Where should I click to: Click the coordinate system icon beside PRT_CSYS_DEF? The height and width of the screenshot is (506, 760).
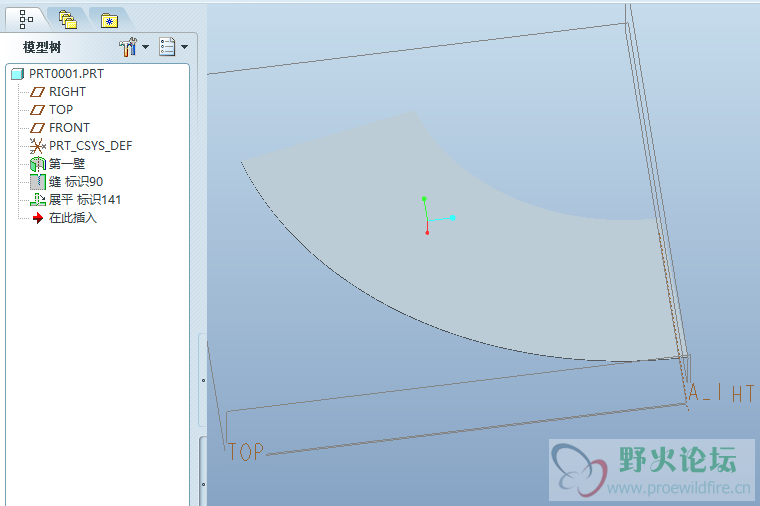point(37,146)
